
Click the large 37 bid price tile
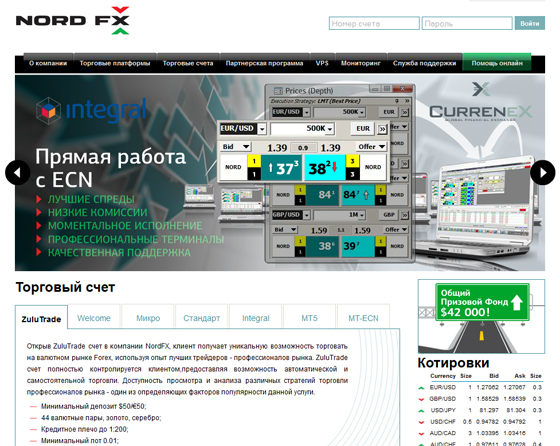point(282,167)
